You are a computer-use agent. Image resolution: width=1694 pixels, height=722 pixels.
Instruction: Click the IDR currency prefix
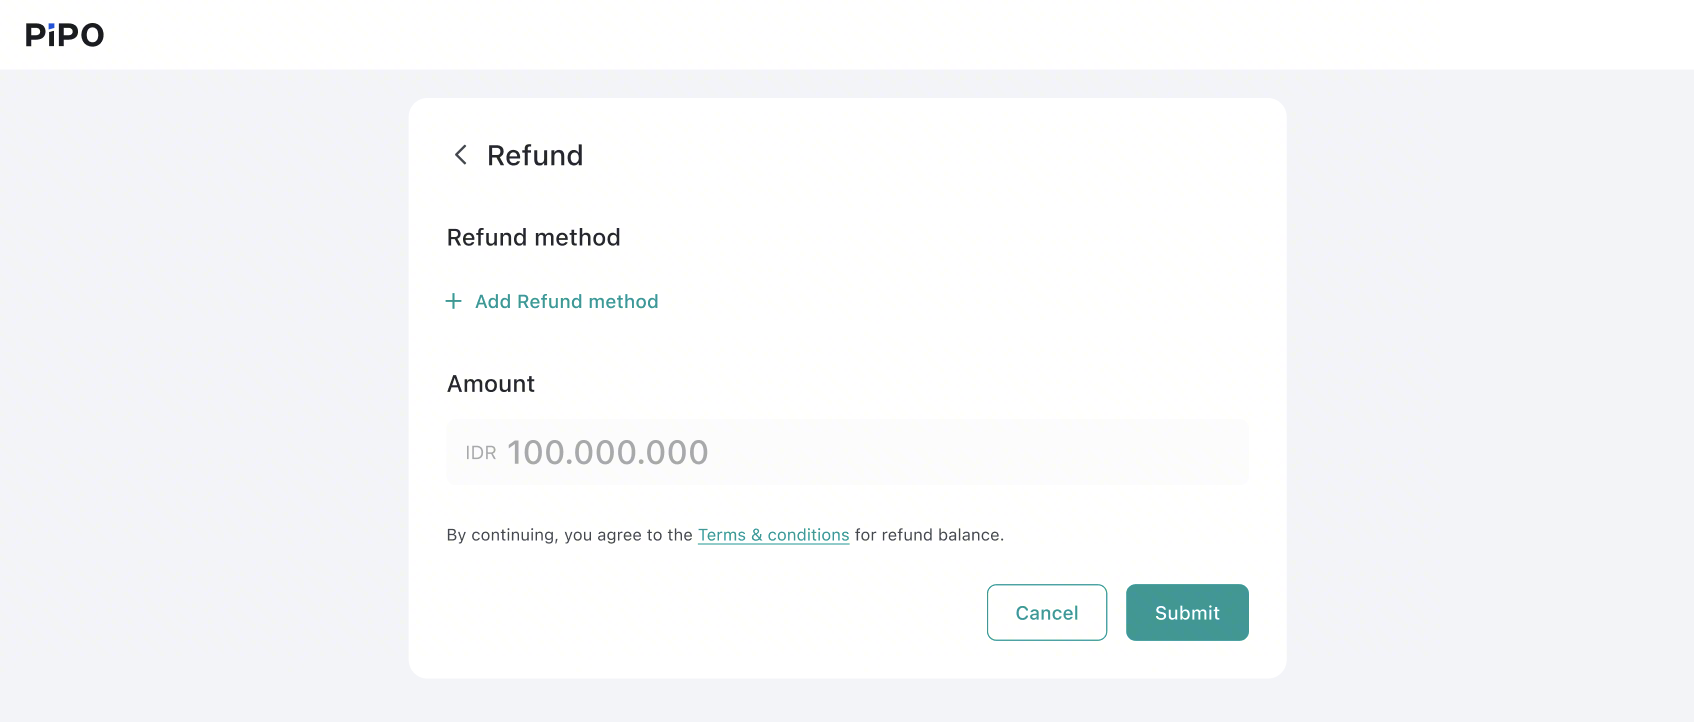[481, 453]
